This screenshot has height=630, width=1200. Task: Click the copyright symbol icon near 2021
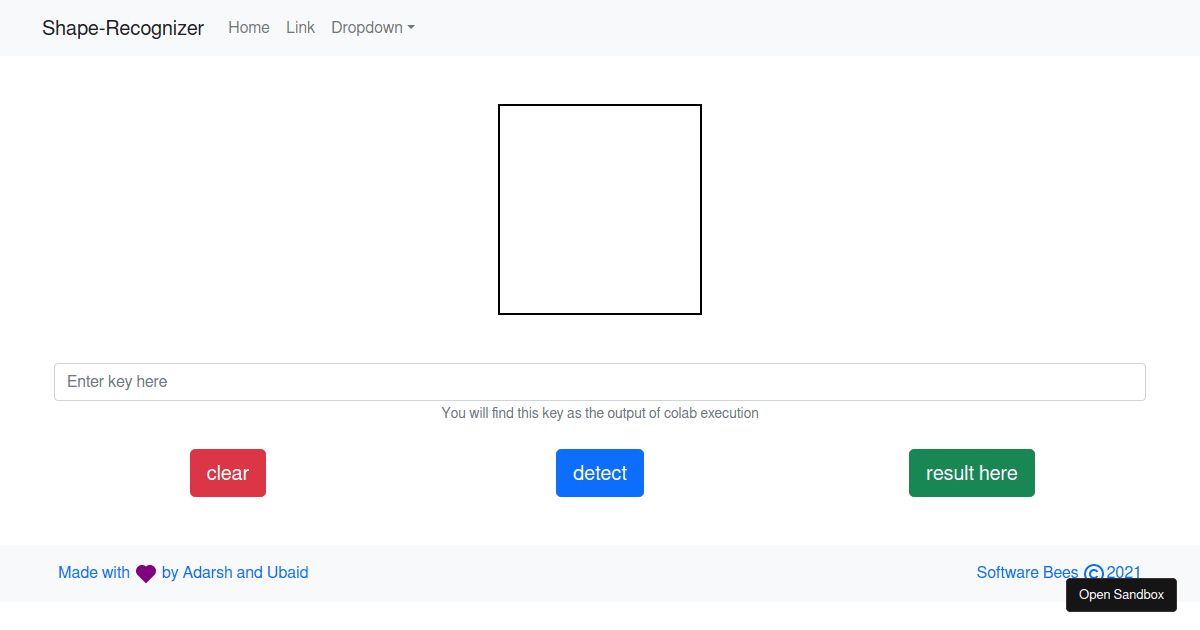tap(1093, 573)
